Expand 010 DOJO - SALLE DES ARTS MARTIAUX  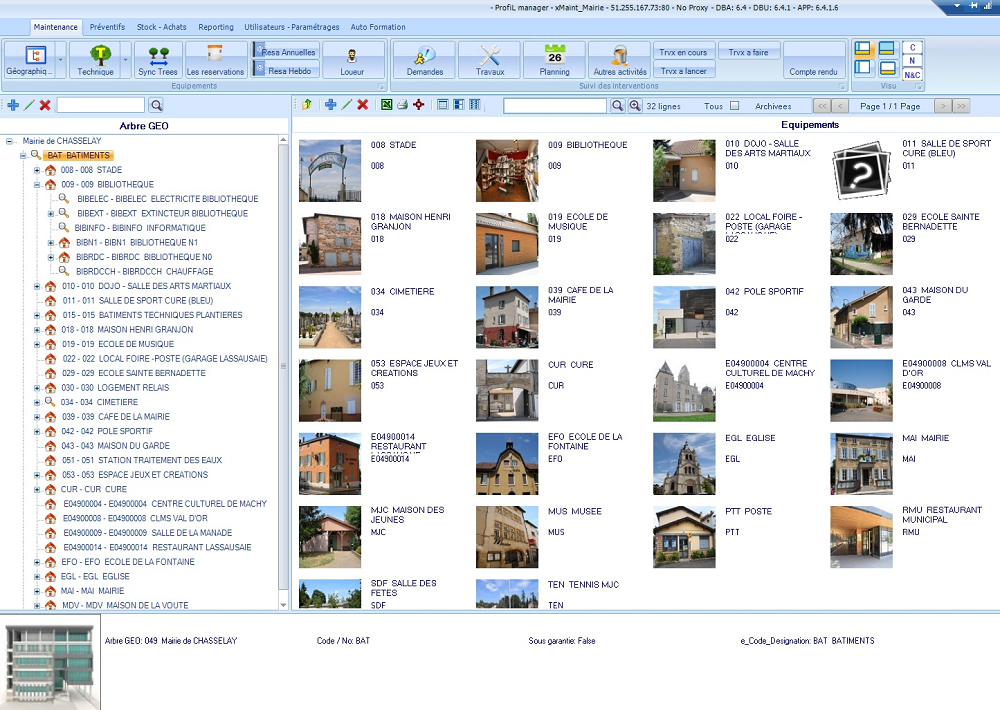point(37,286)
